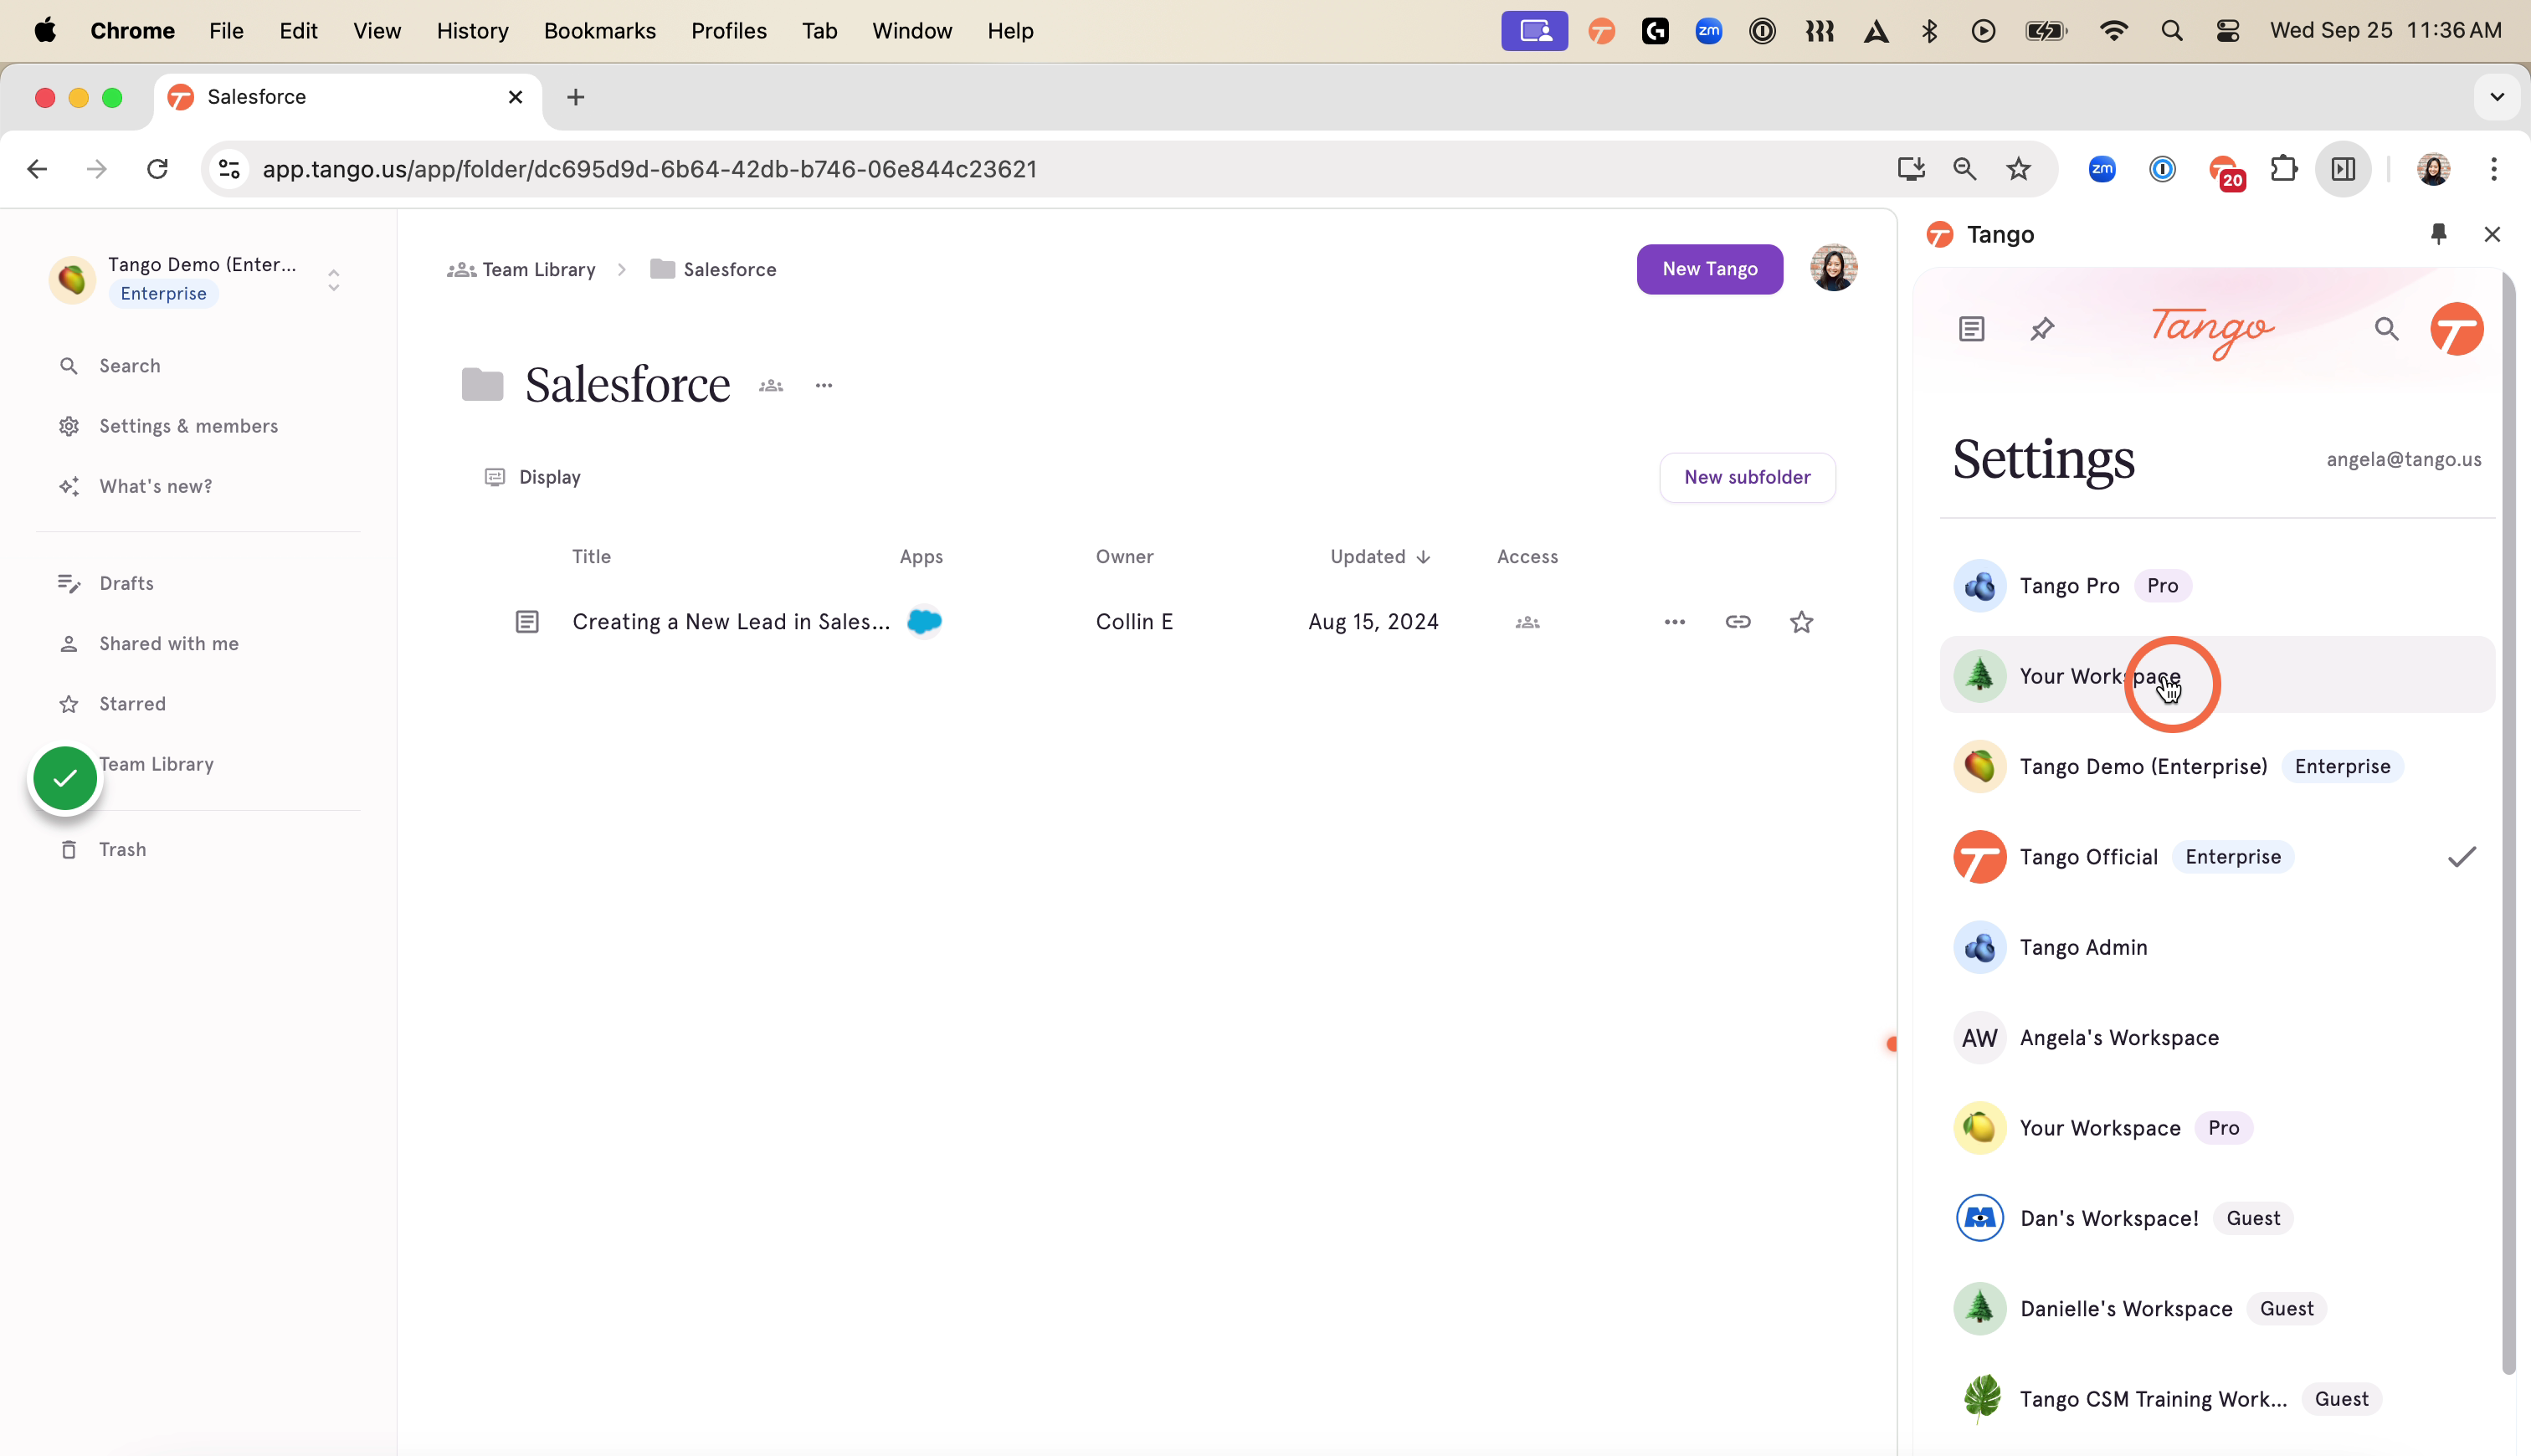2531x1456 pixels.
Task: Sort by the Updated column
Action: (x=1380, y=557)
